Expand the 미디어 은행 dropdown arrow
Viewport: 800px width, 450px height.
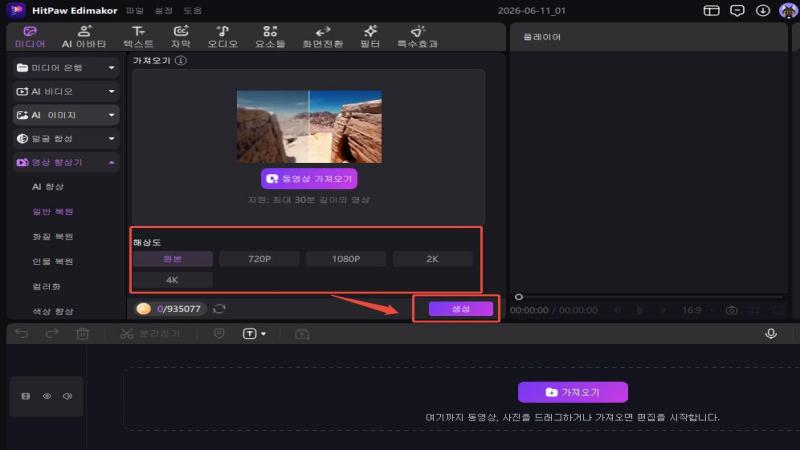click(112, 68)
